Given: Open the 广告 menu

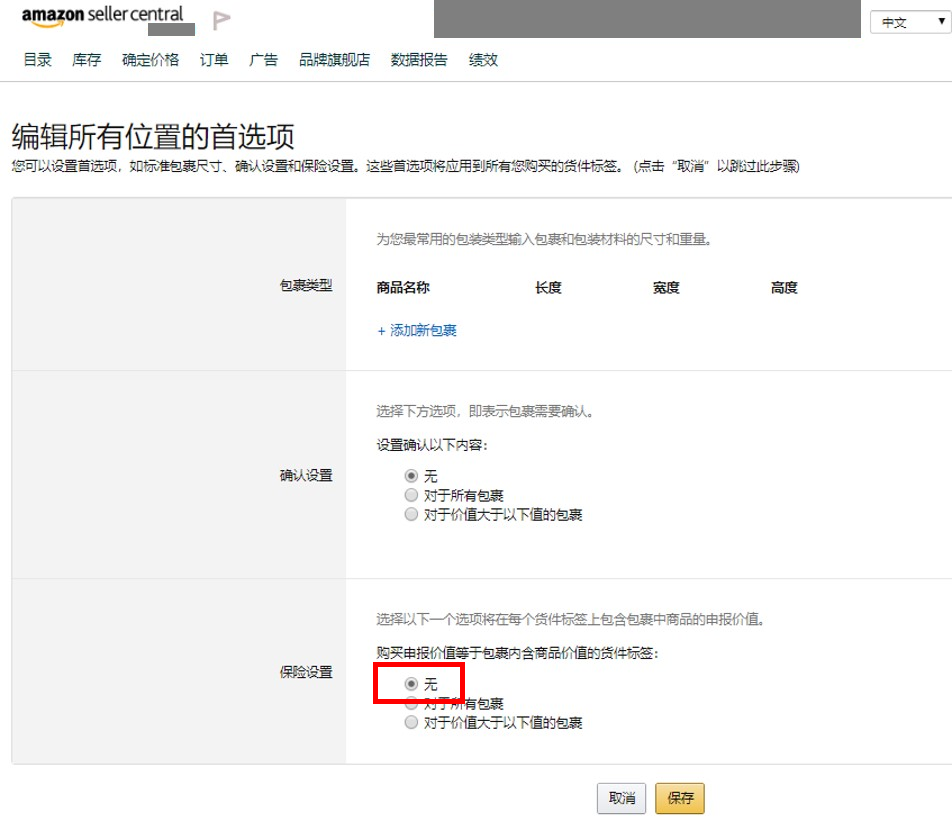Looking at the screenshot, I should [x=262, y=60].
